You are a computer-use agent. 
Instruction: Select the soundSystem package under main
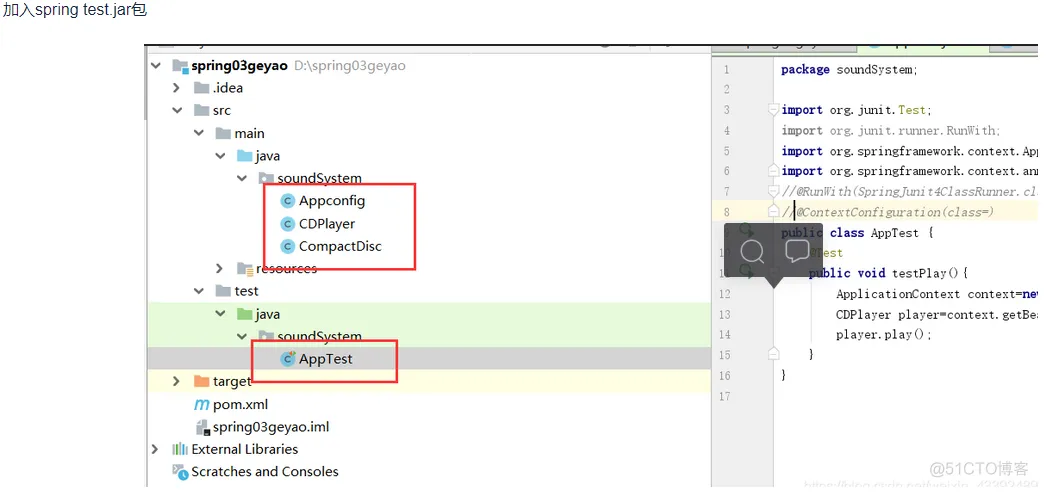pos(320,179)
